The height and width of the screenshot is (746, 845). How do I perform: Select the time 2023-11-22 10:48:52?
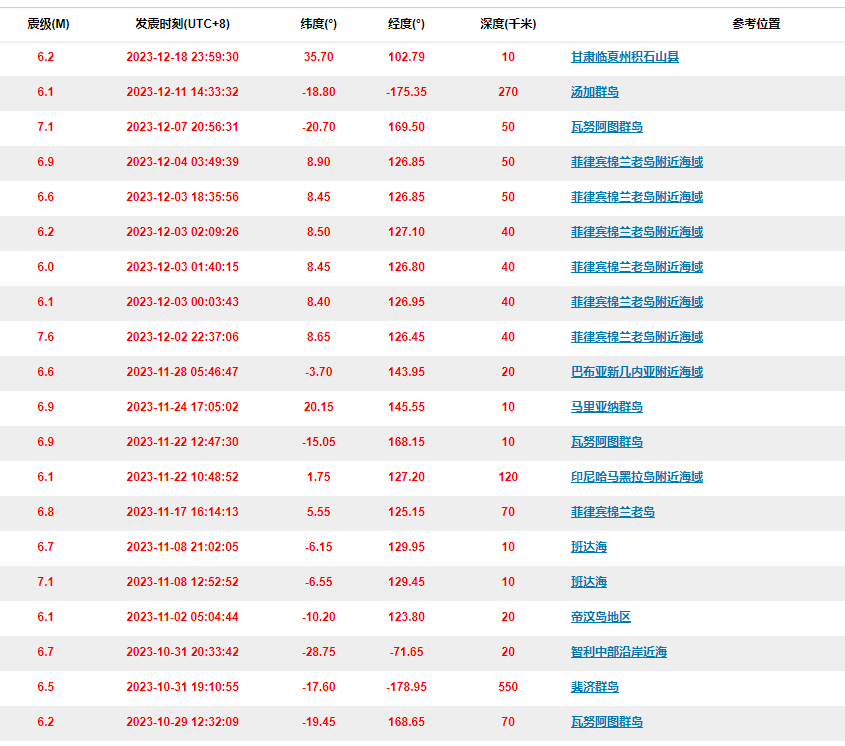[x=183, y=478]
